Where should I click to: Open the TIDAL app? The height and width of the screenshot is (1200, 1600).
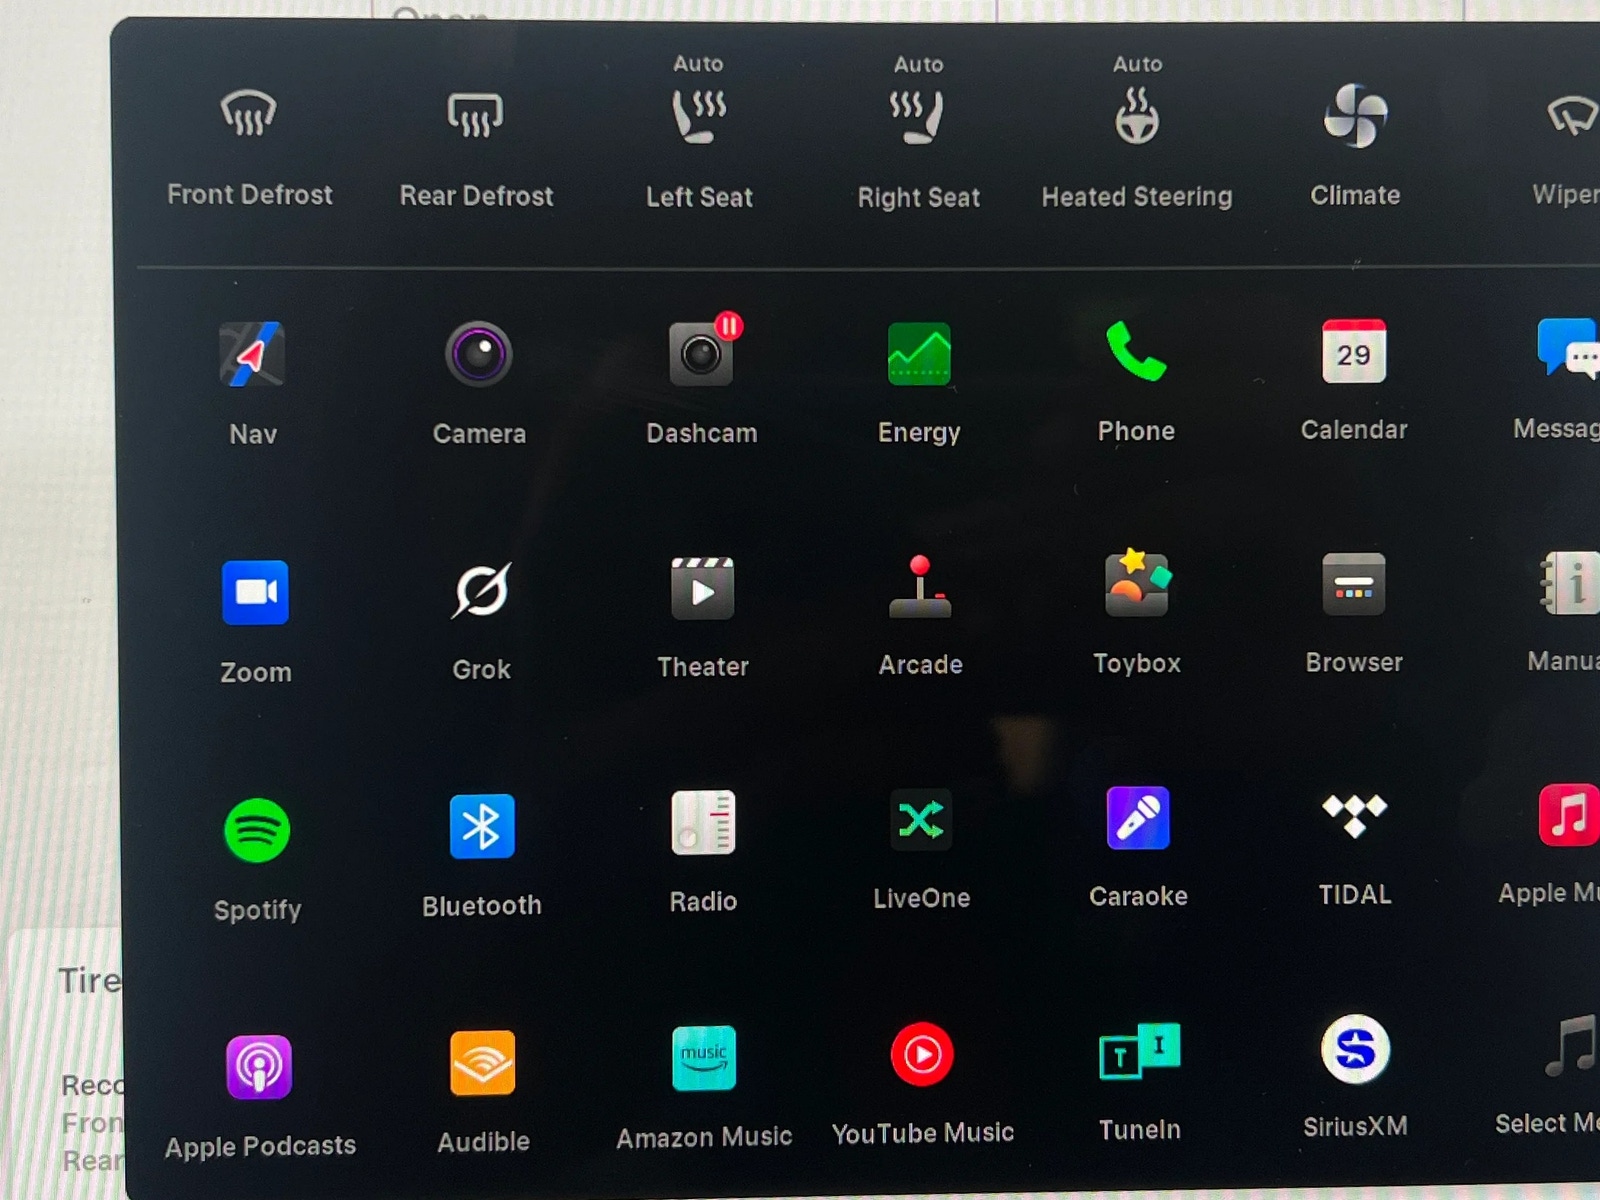coord(1354,816)
